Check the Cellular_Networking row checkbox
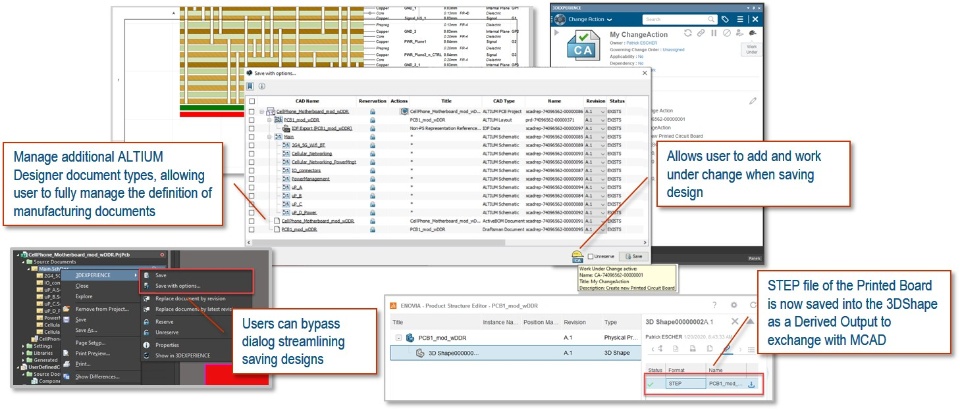The image size is (960, 410). pos(252,154)
